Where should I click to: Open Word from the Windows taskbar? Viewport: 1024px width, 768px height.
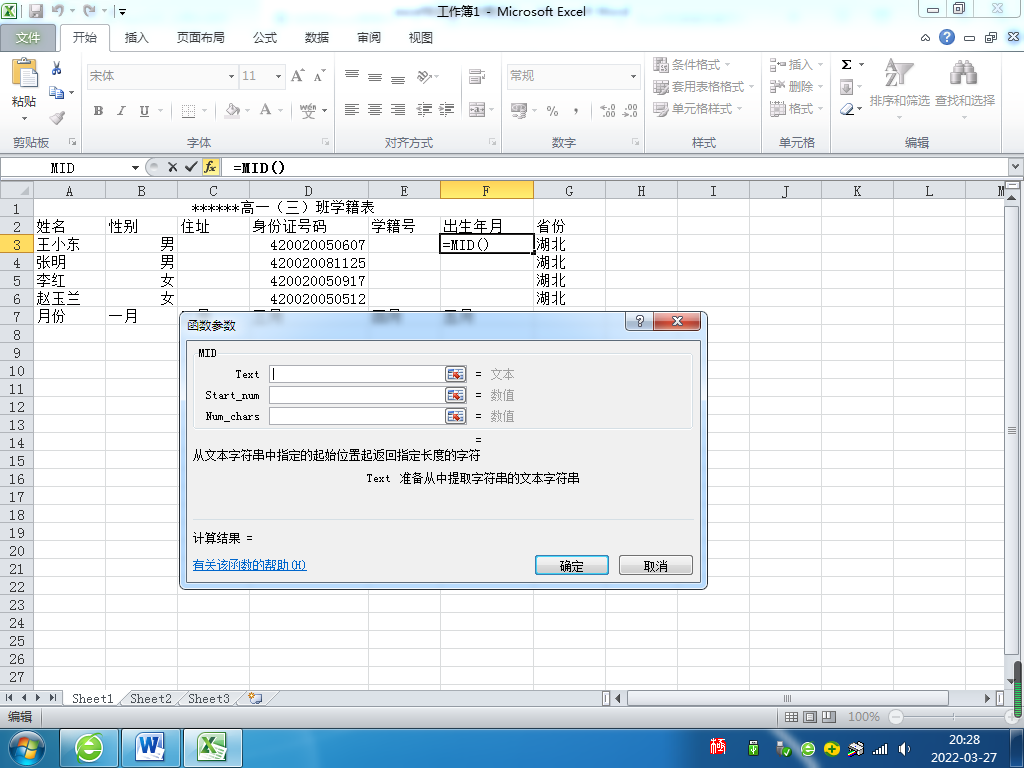coord(152,748)
